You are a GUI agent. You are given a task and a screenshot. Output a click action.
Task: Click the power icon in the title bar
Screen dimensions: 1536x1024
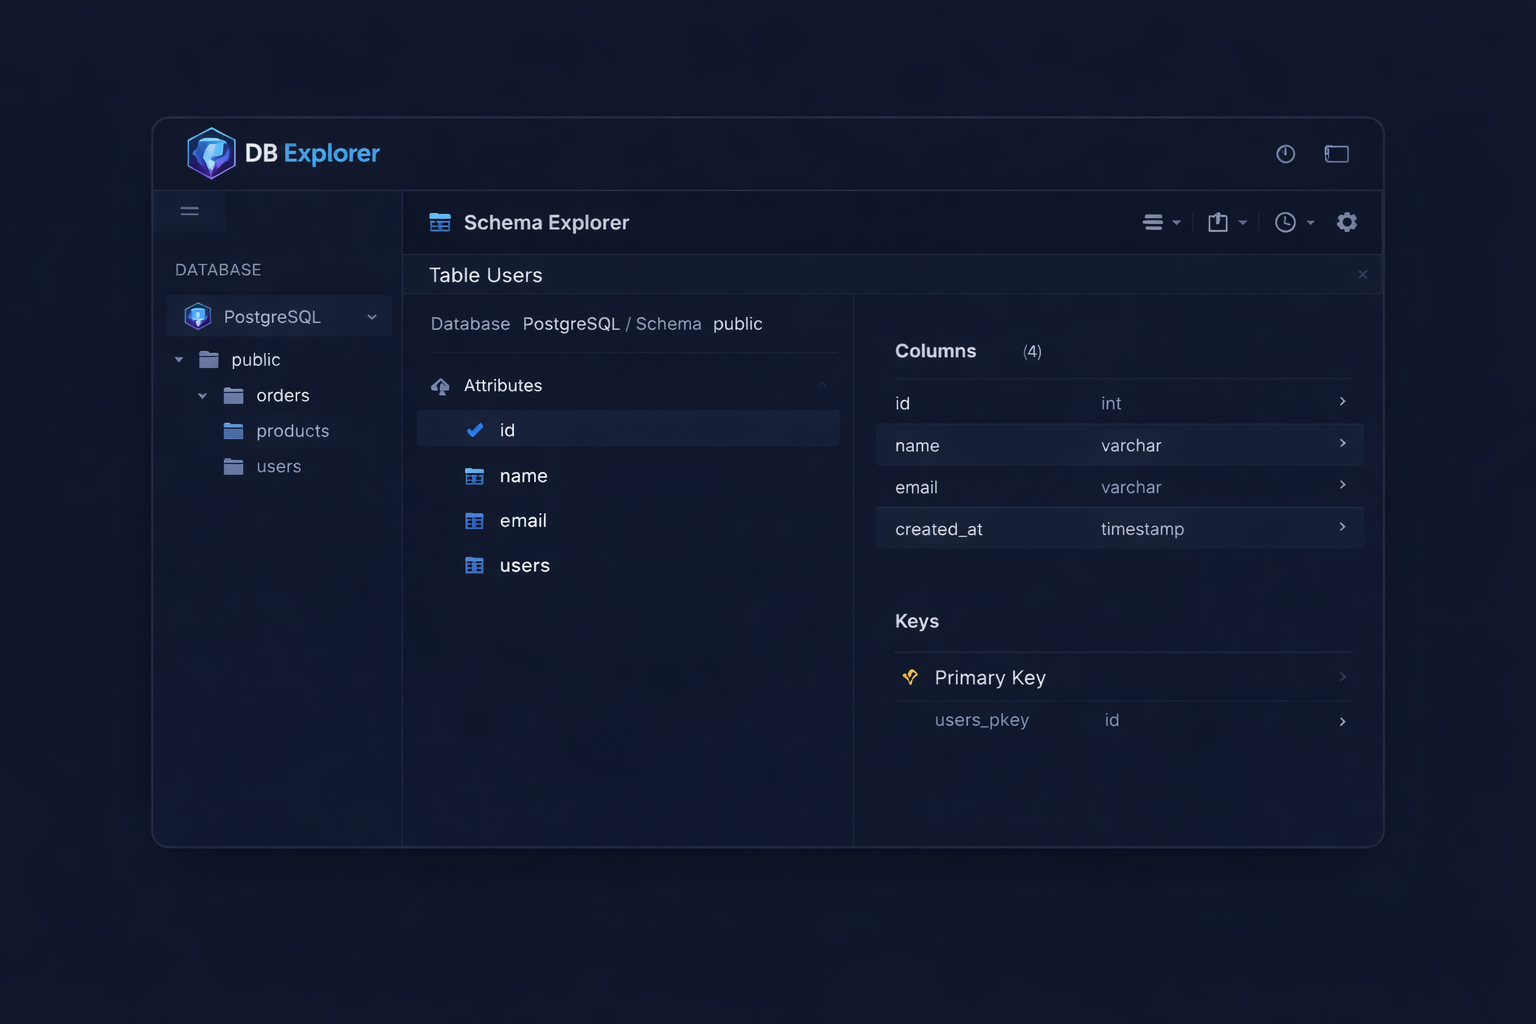coord(1285,153)
